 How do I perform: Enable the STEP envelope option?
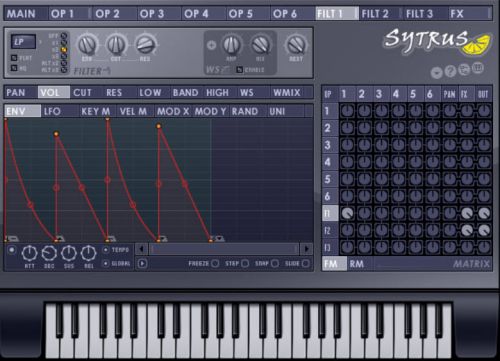pyautogui.click(x=245, y=264)
